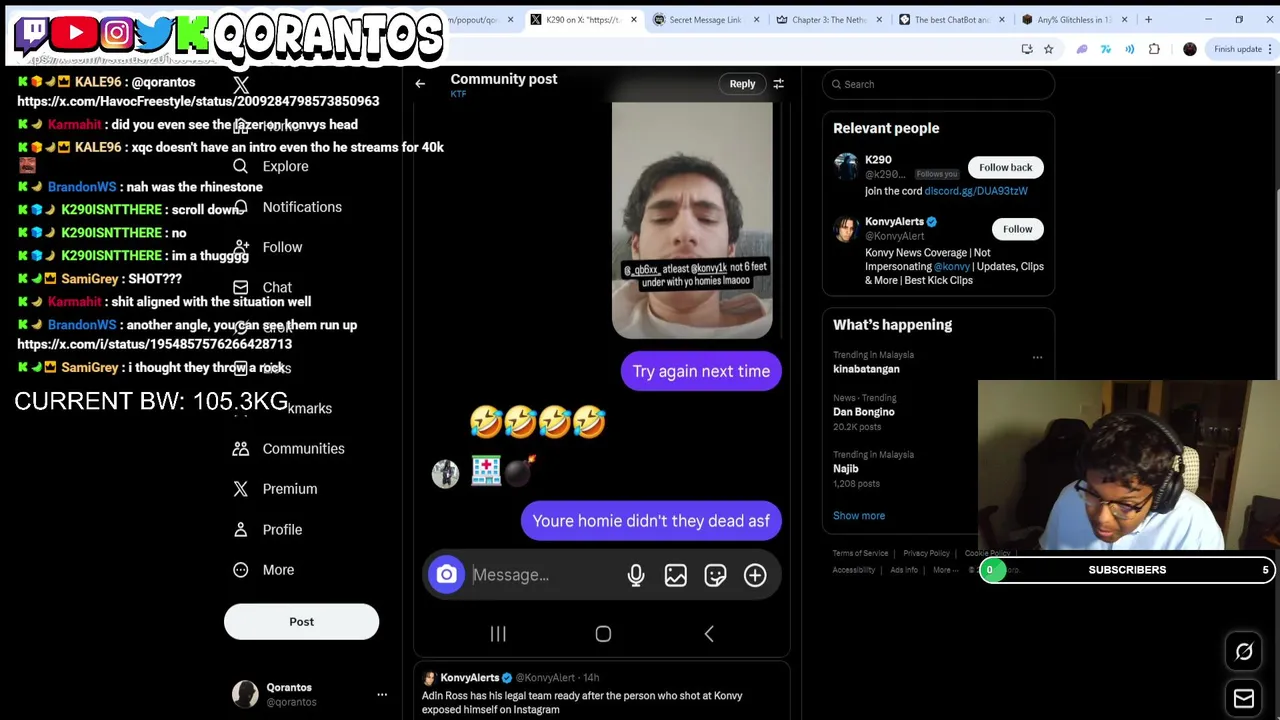The width and height of the screenshot is (1280, 720).
Task: Open Premium in the X sidebar
Action: click(x=275, y=489)
